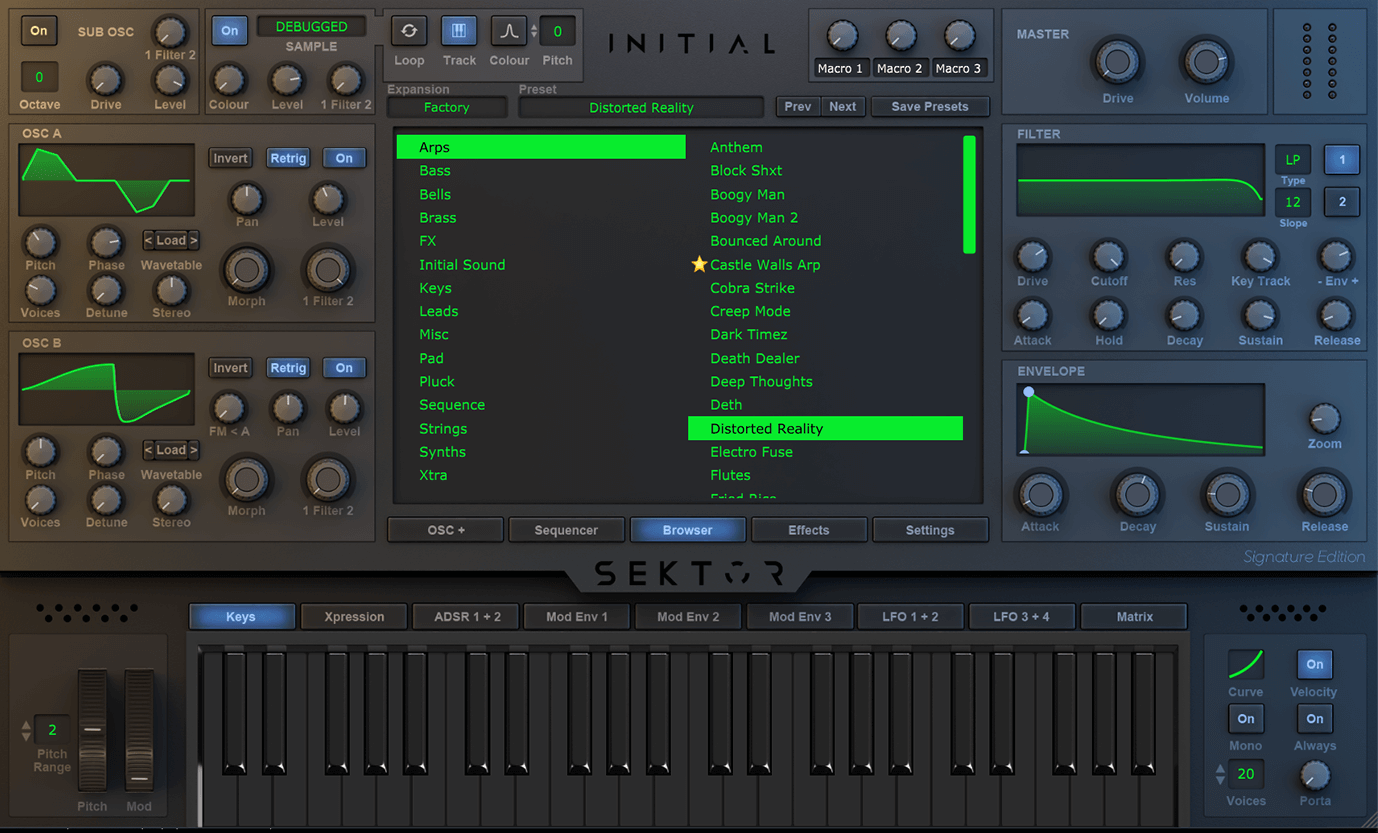Click the star icon beside Castle Walls Arp
This screenshot has height=833, width=1378.
(x=698, y=264)
